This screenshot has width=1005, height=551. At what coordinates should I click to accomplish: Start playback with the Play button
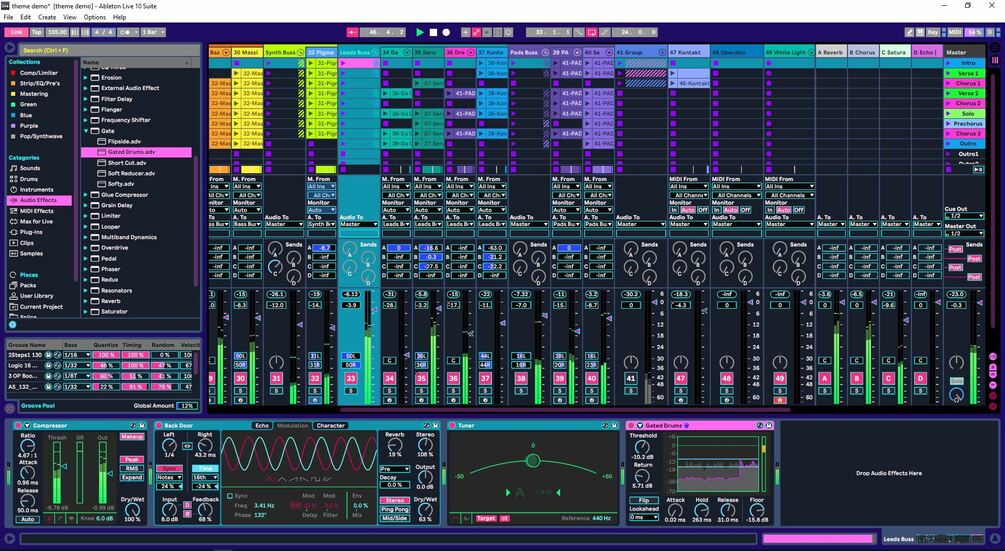[x=420, y=32]
